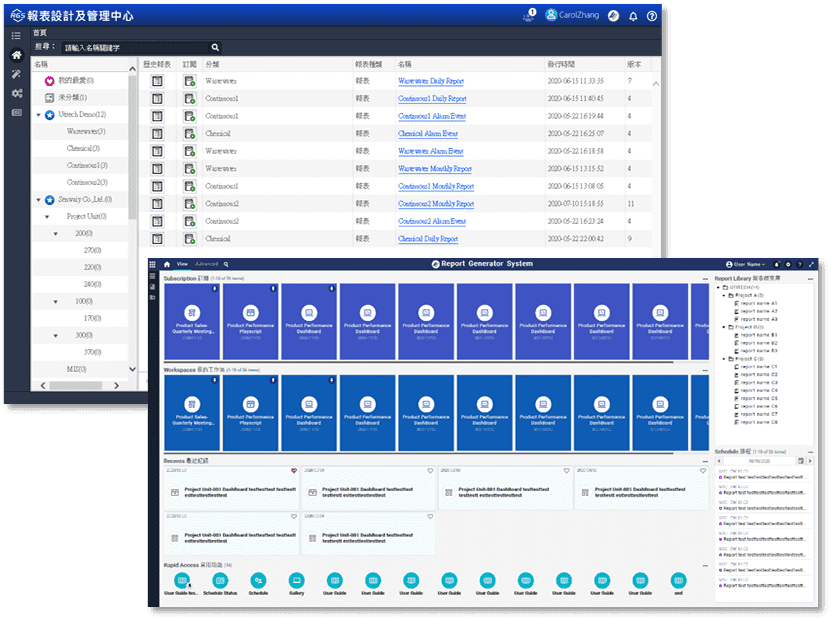The width and height of the screenshot is (831, 620).
Task: Open the help question mark icon
Action: click(x=652, y=17)
